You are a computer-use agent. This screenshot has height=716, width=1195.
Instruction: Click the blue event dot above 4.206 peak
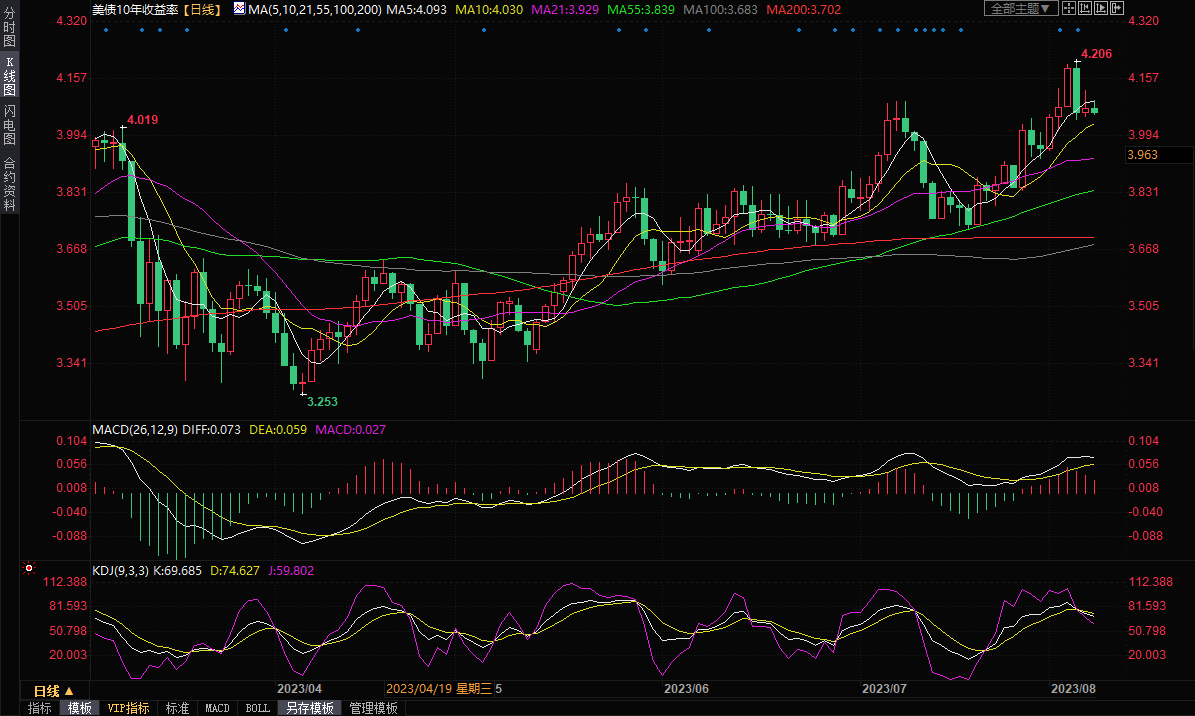(x=1077, y=30)
